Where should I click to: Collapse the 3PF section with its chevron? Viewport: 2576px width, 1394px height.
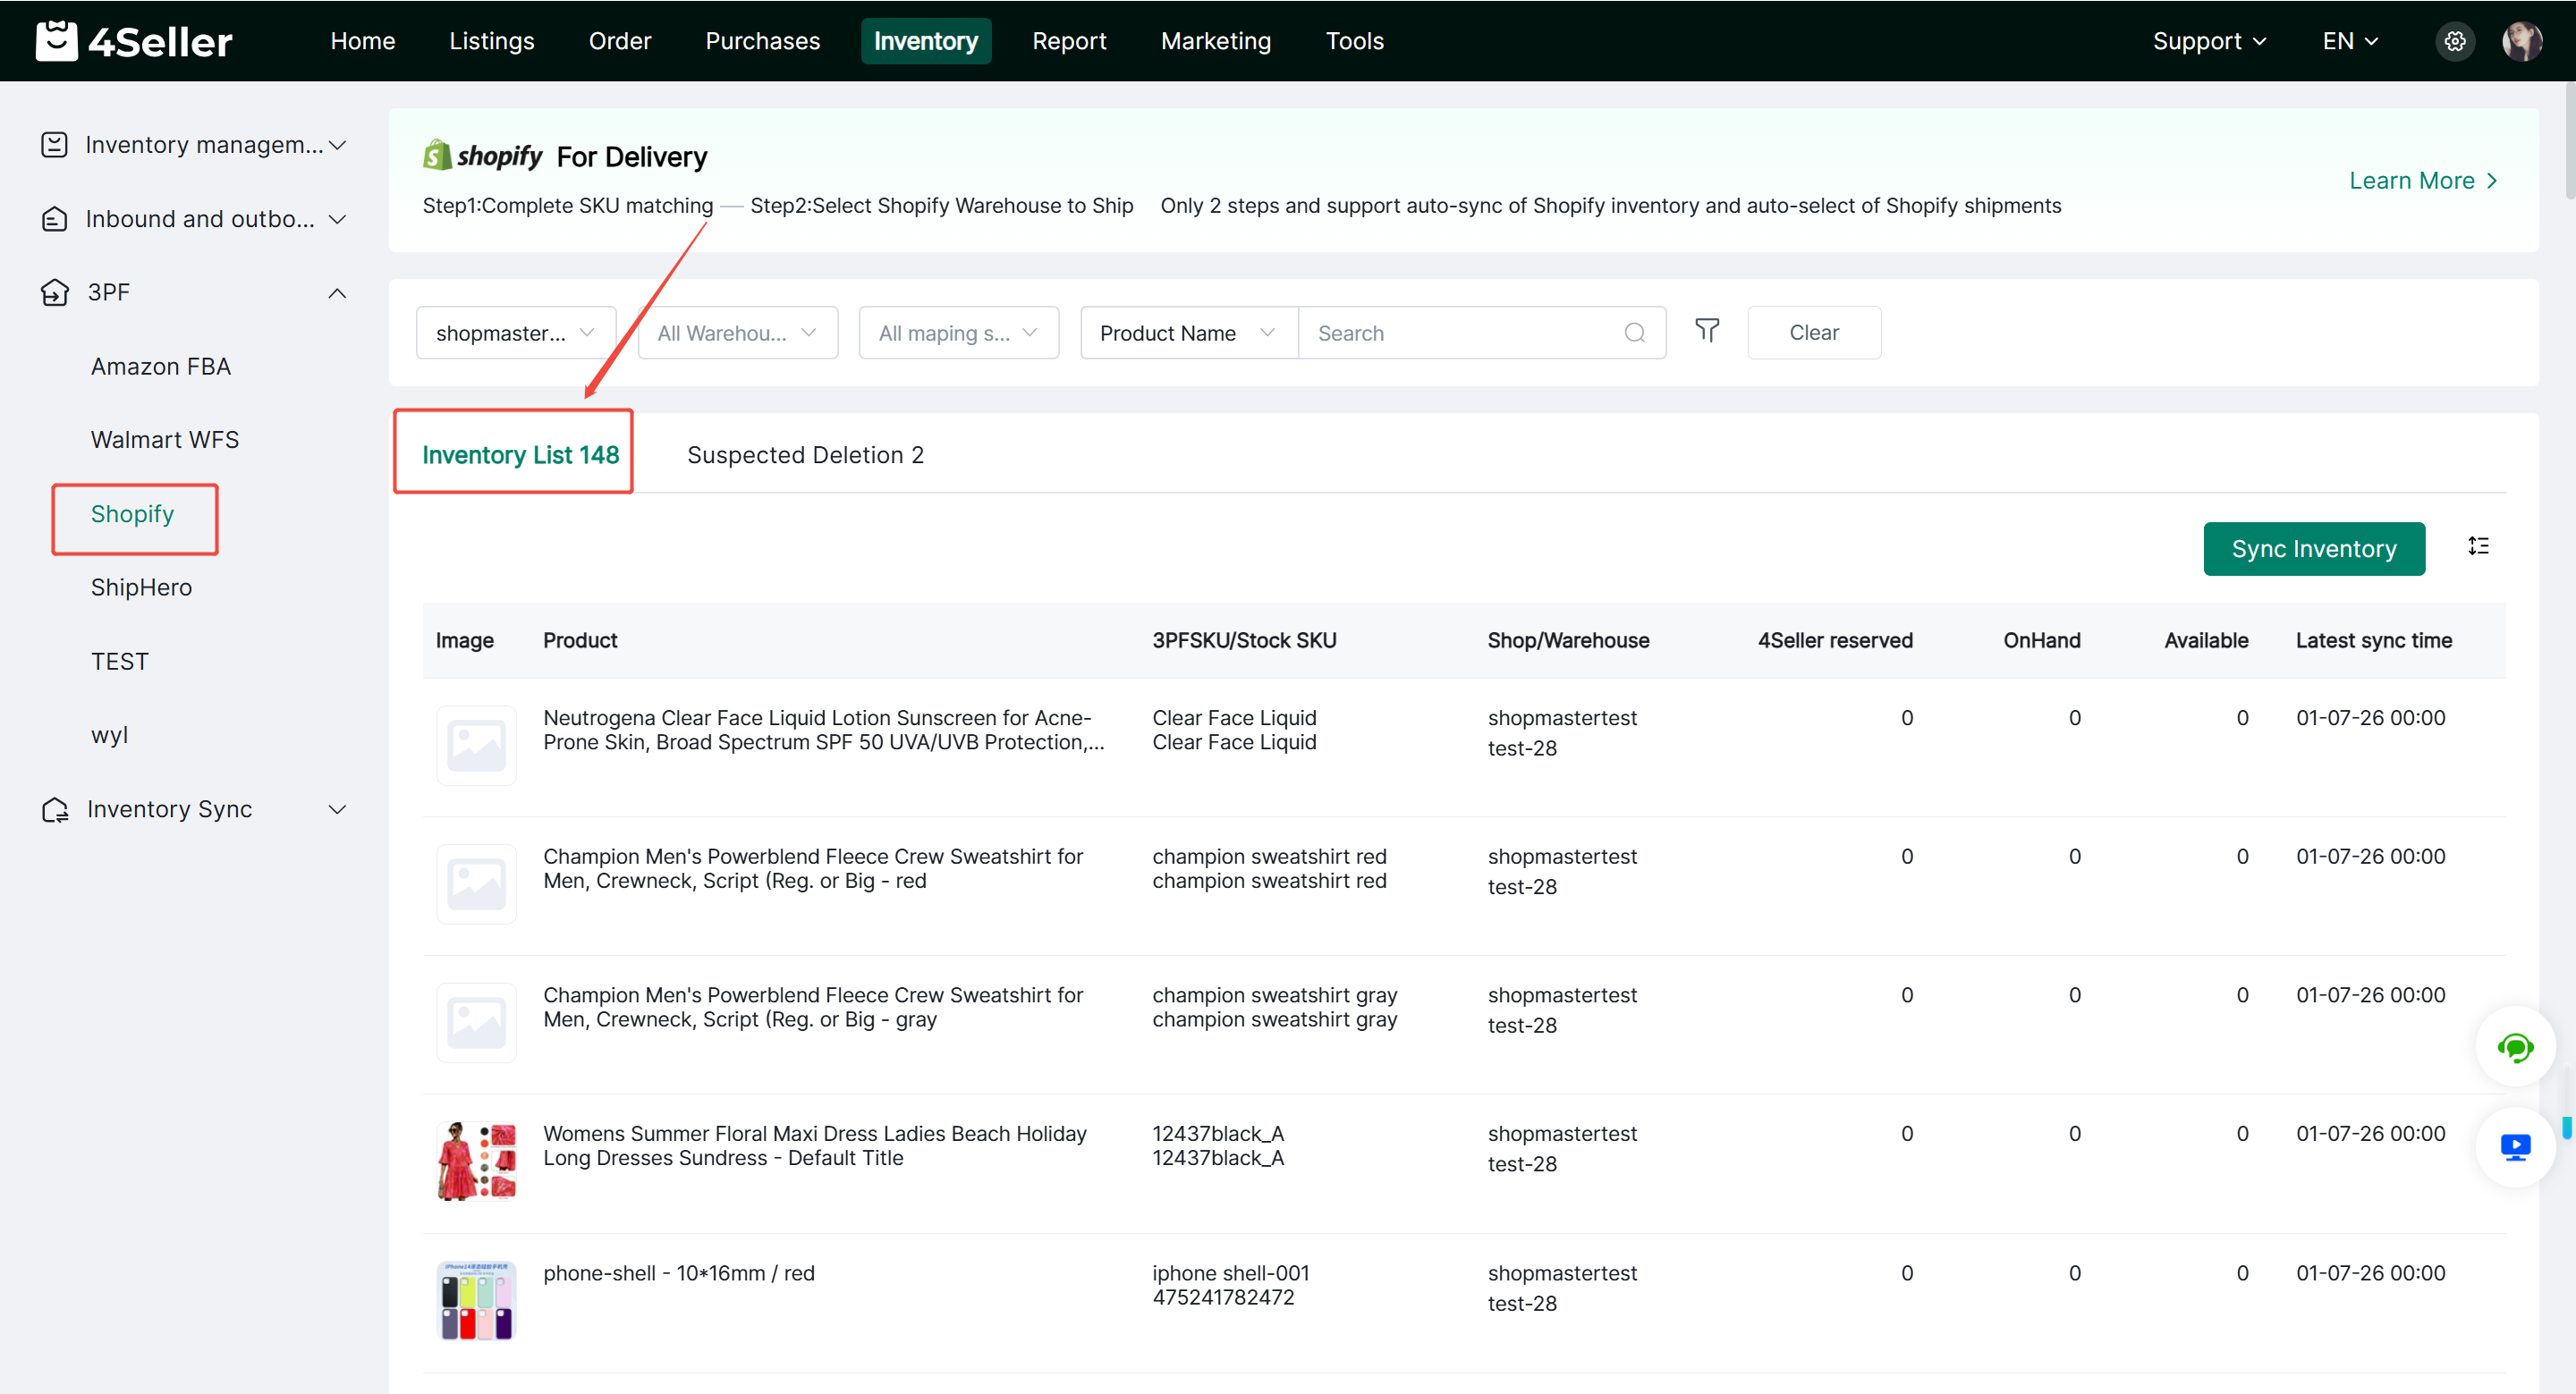337,292
